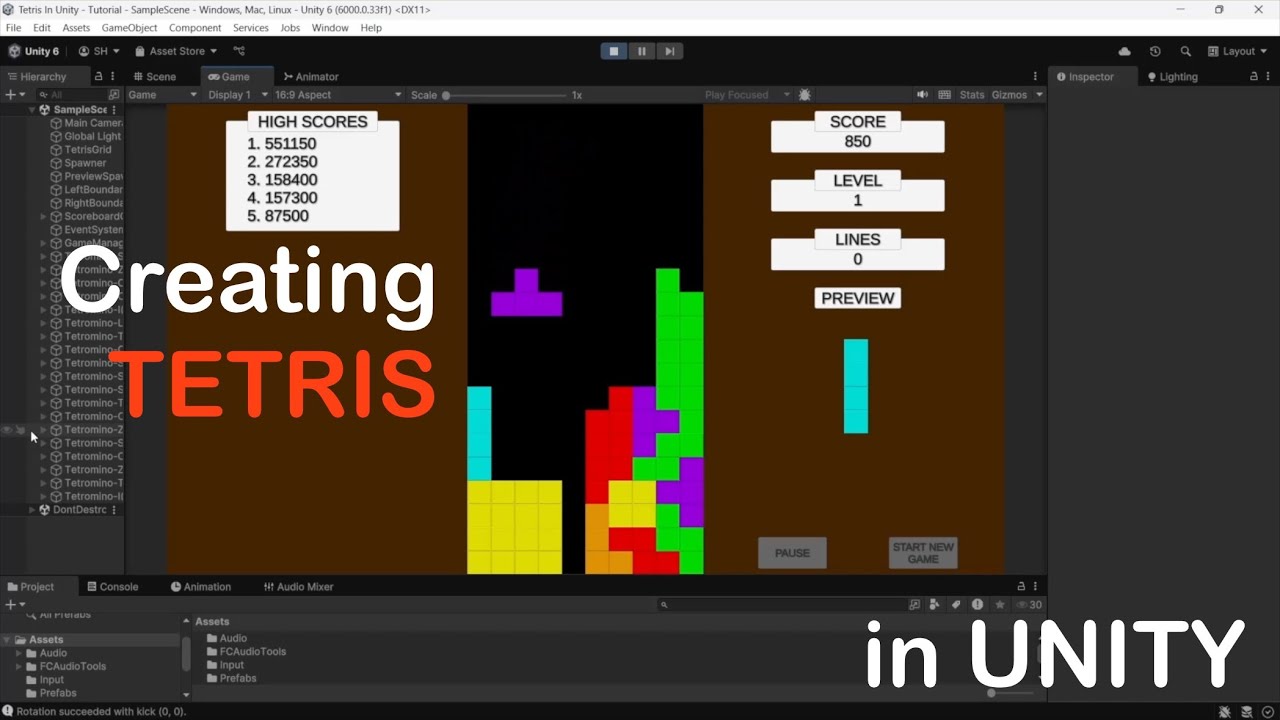The width and height of the screenshot is (1280, 720).
Task: Click the global Search magnifier icon
Action: tap(1186, 51)
